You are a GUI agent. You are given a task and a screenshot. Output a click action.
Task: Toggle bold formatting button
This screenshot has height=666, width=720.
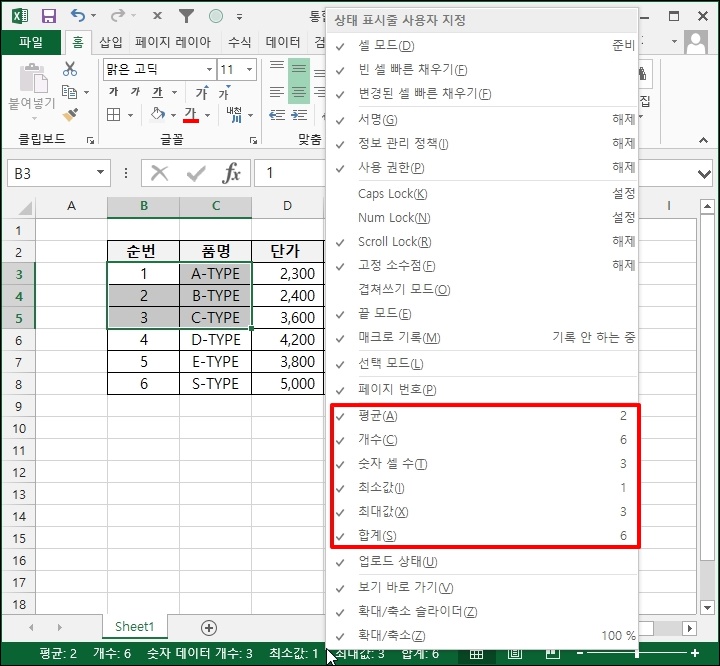113,92
